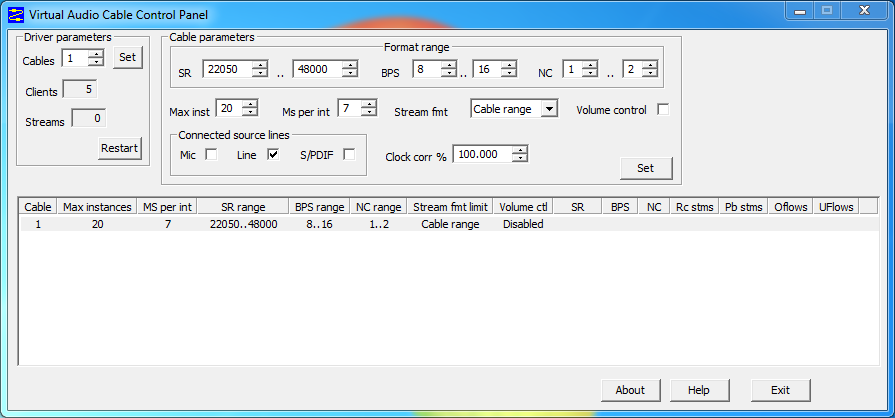
Task: Increase Ms per int spinner
Action: (370, 104)
